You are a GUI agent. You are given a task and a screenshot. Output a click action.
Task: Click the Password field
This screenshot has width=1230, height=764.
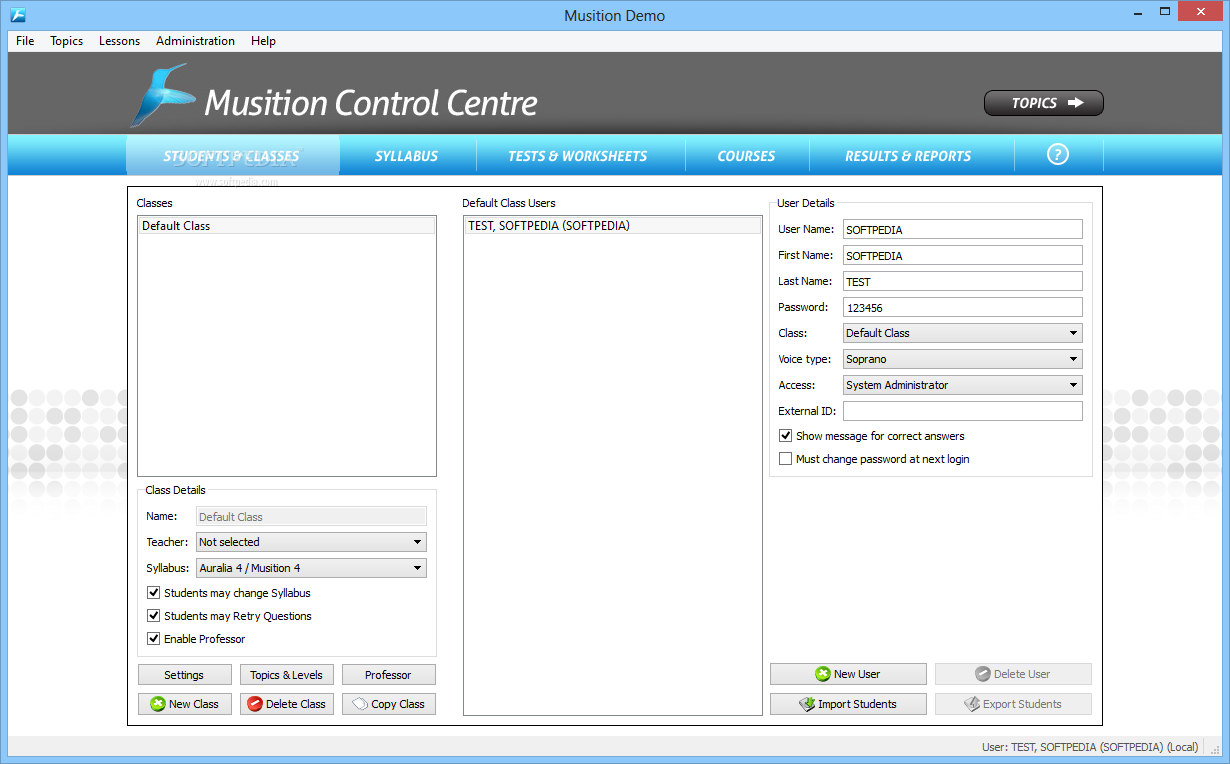tap(962, 308)
